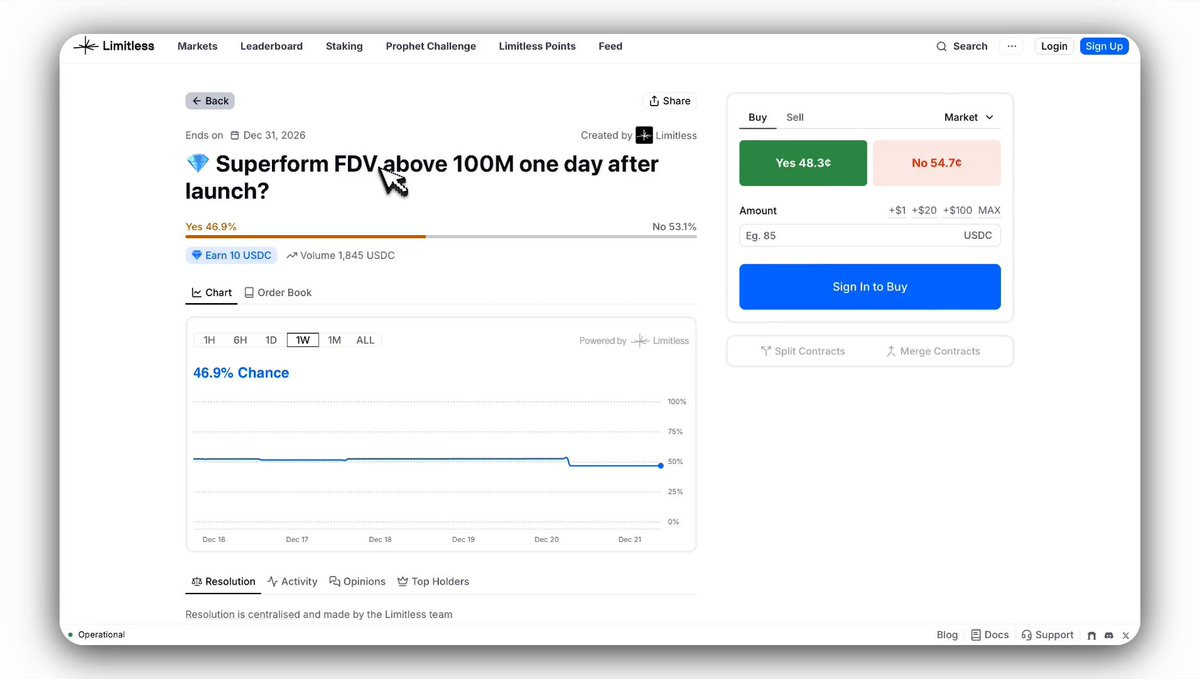
Task: Click the Login button
Action: click(1054, 46)
